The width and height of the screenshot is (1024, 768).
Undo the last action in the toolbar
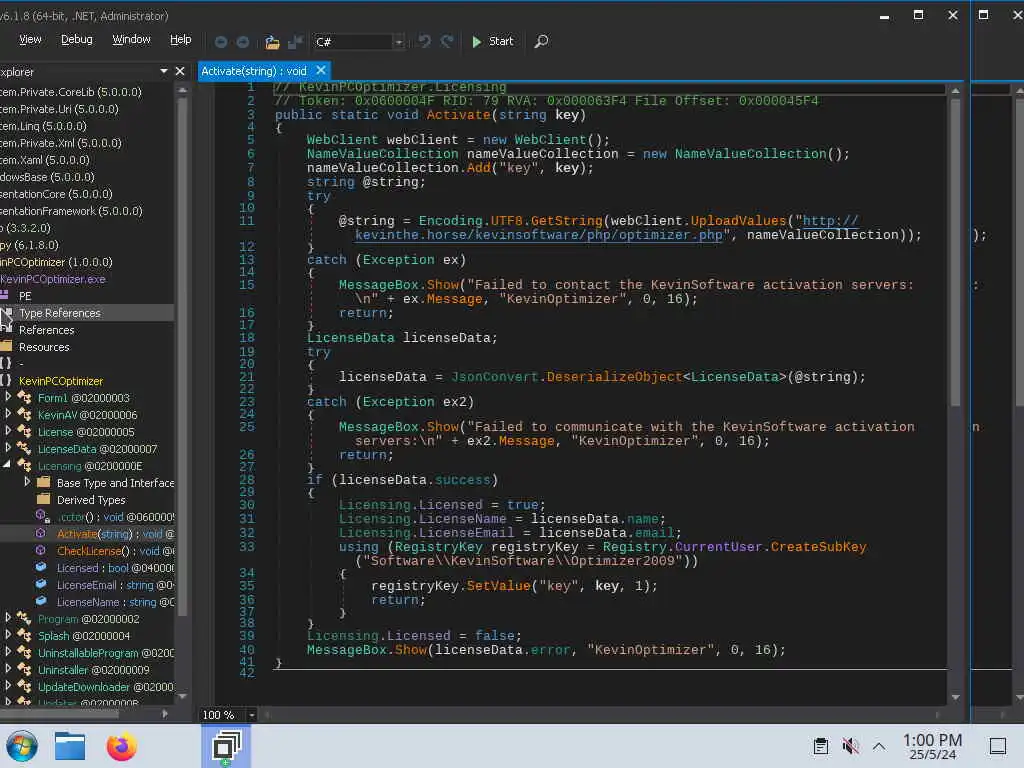[424, 41]
